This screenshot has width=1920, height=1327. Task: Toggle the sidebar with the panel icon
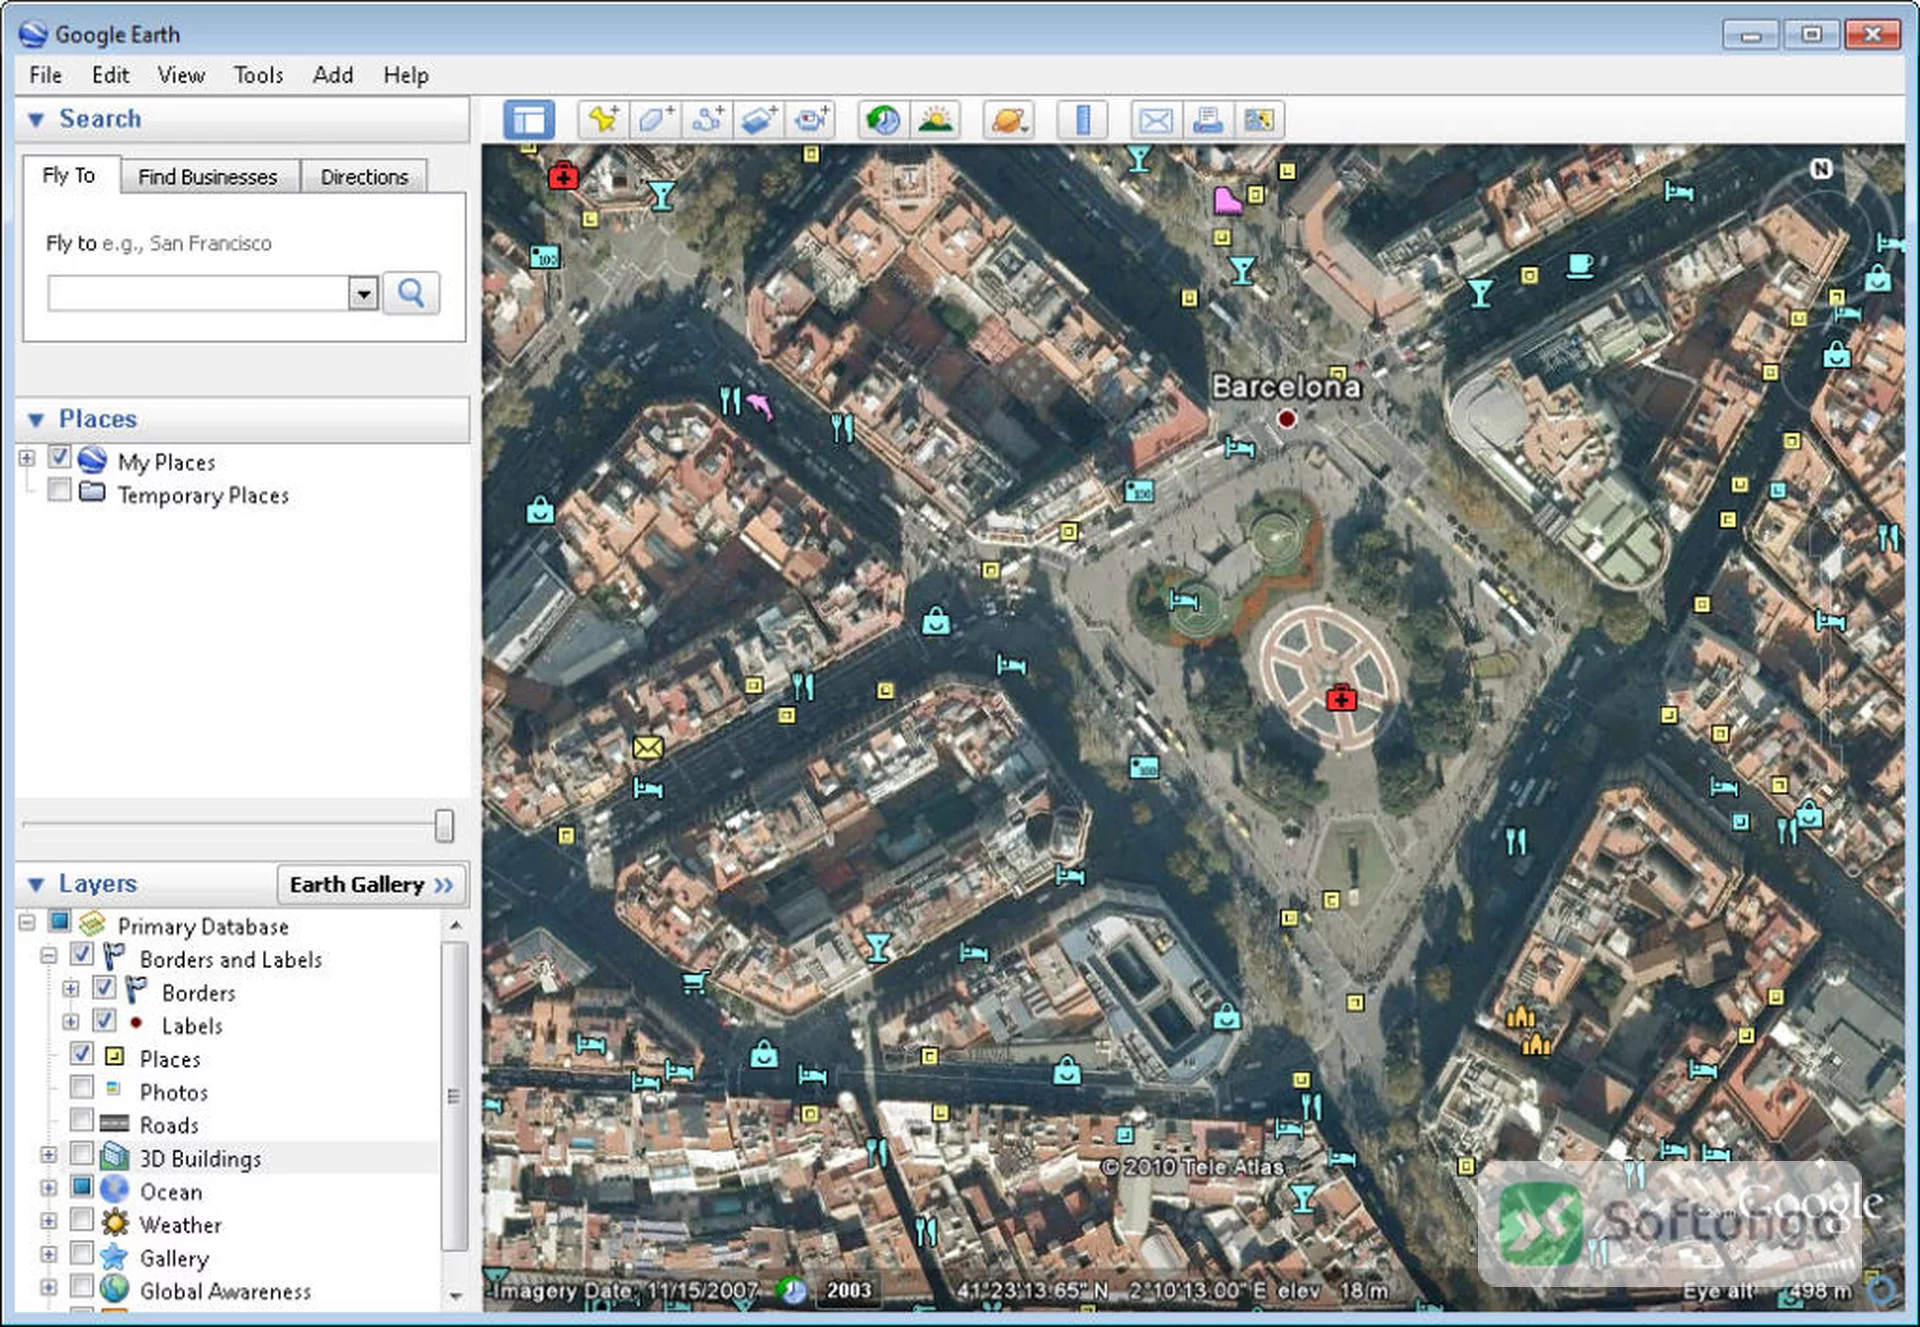click(529, 120)
